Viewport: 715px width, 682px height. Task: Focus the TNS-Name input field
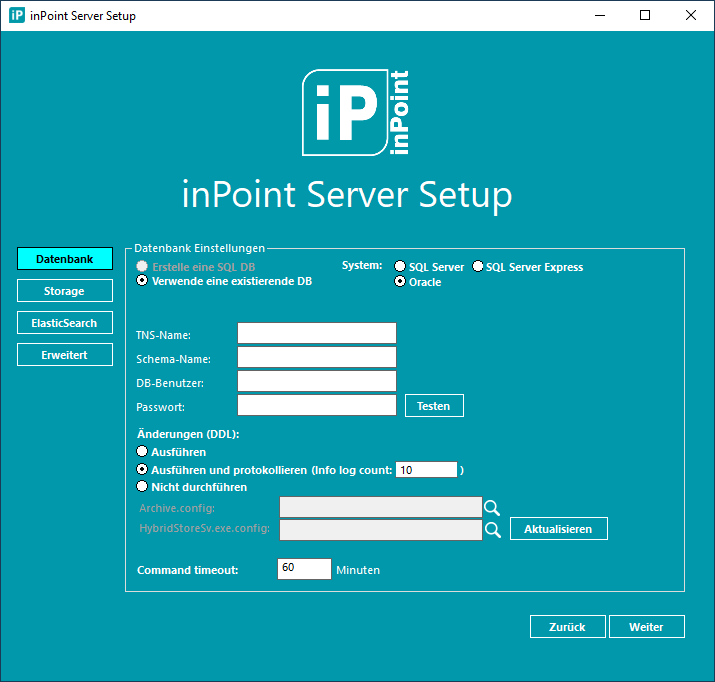click(x=317, y=333)
